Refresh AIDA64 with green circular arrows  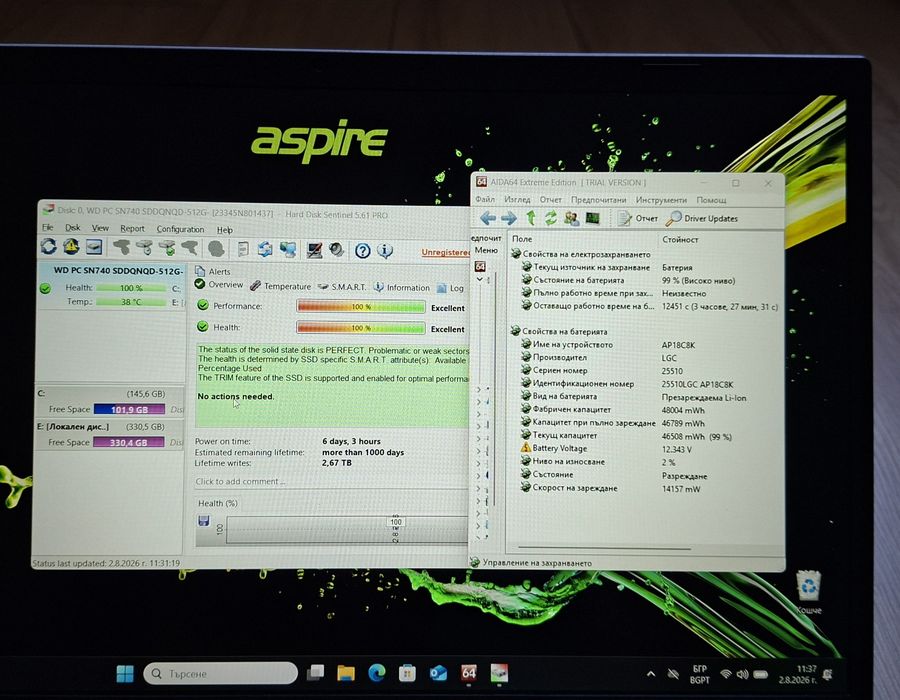pyautogui.click(x=550, y=218)
